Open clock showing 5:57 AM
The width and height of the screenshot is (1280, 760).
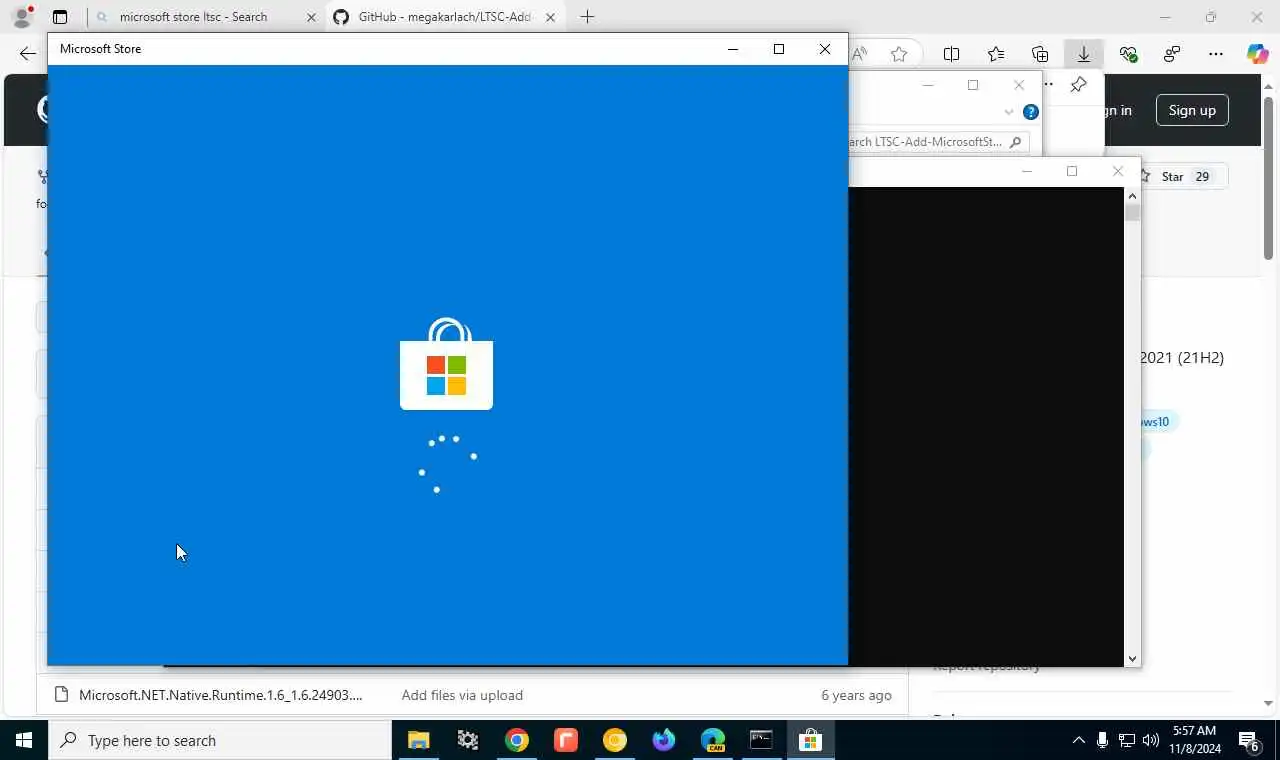point(1194,740)
